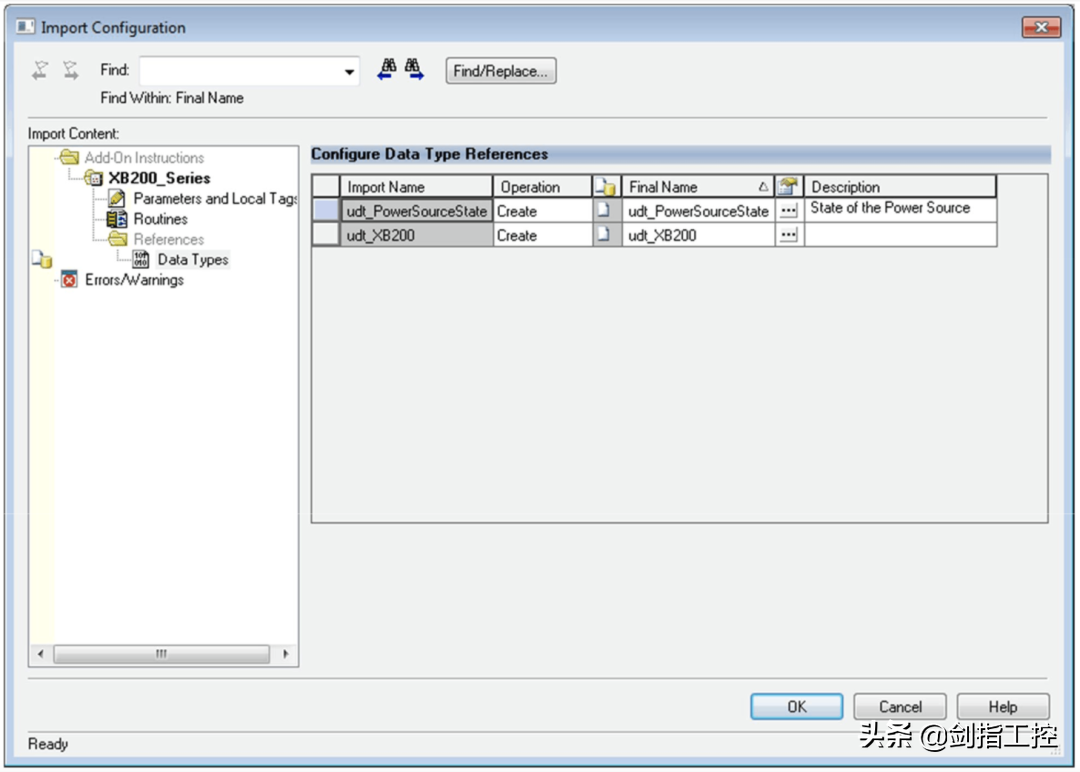Click Errors/Warnings red X icon in tree

[x=69, y=280]
